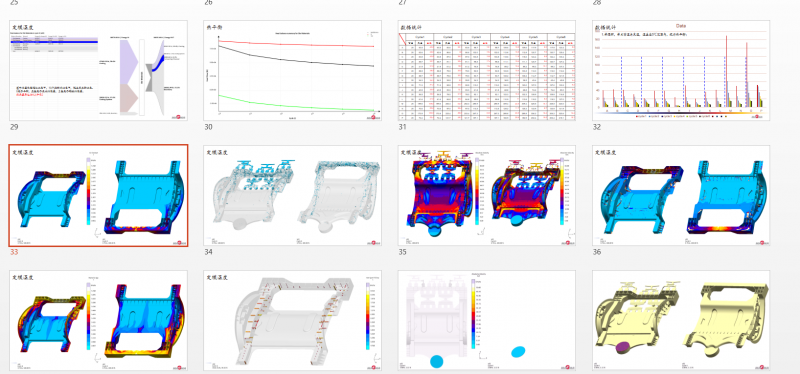800x374 pixels.
Task: Click the slide number 31 label
Action: click(402, 127)
